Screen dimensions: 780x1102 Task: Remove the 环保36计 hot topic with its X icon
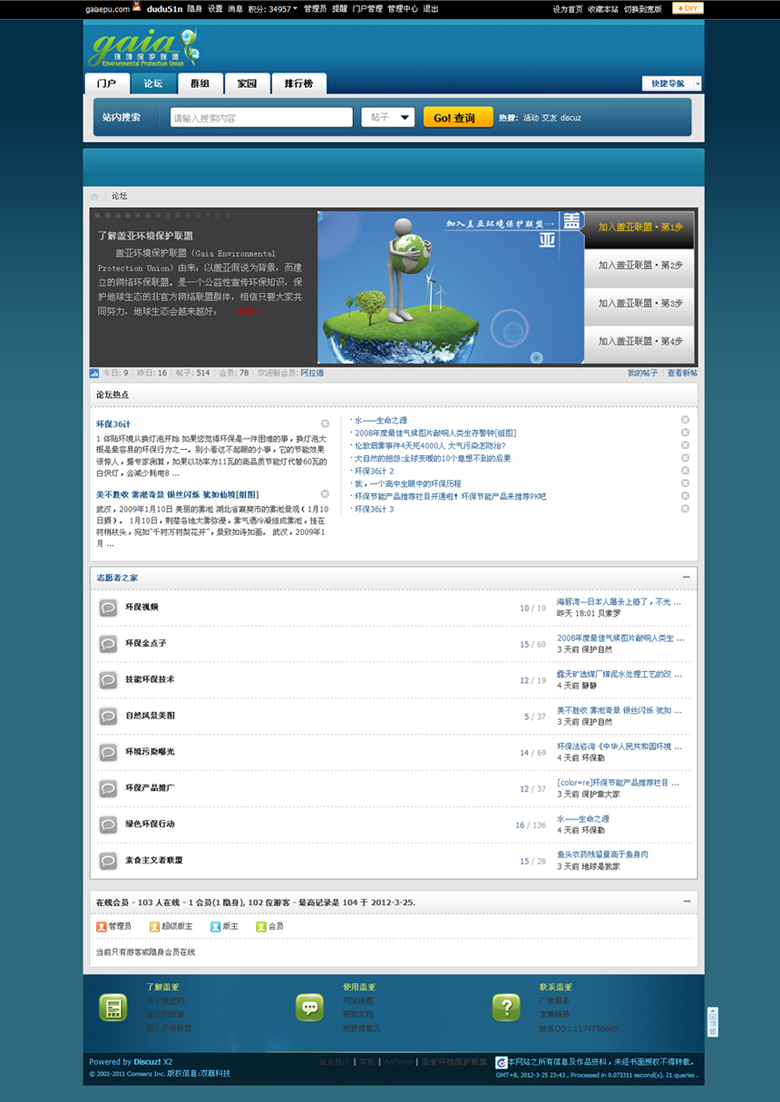tap(325, 424)
